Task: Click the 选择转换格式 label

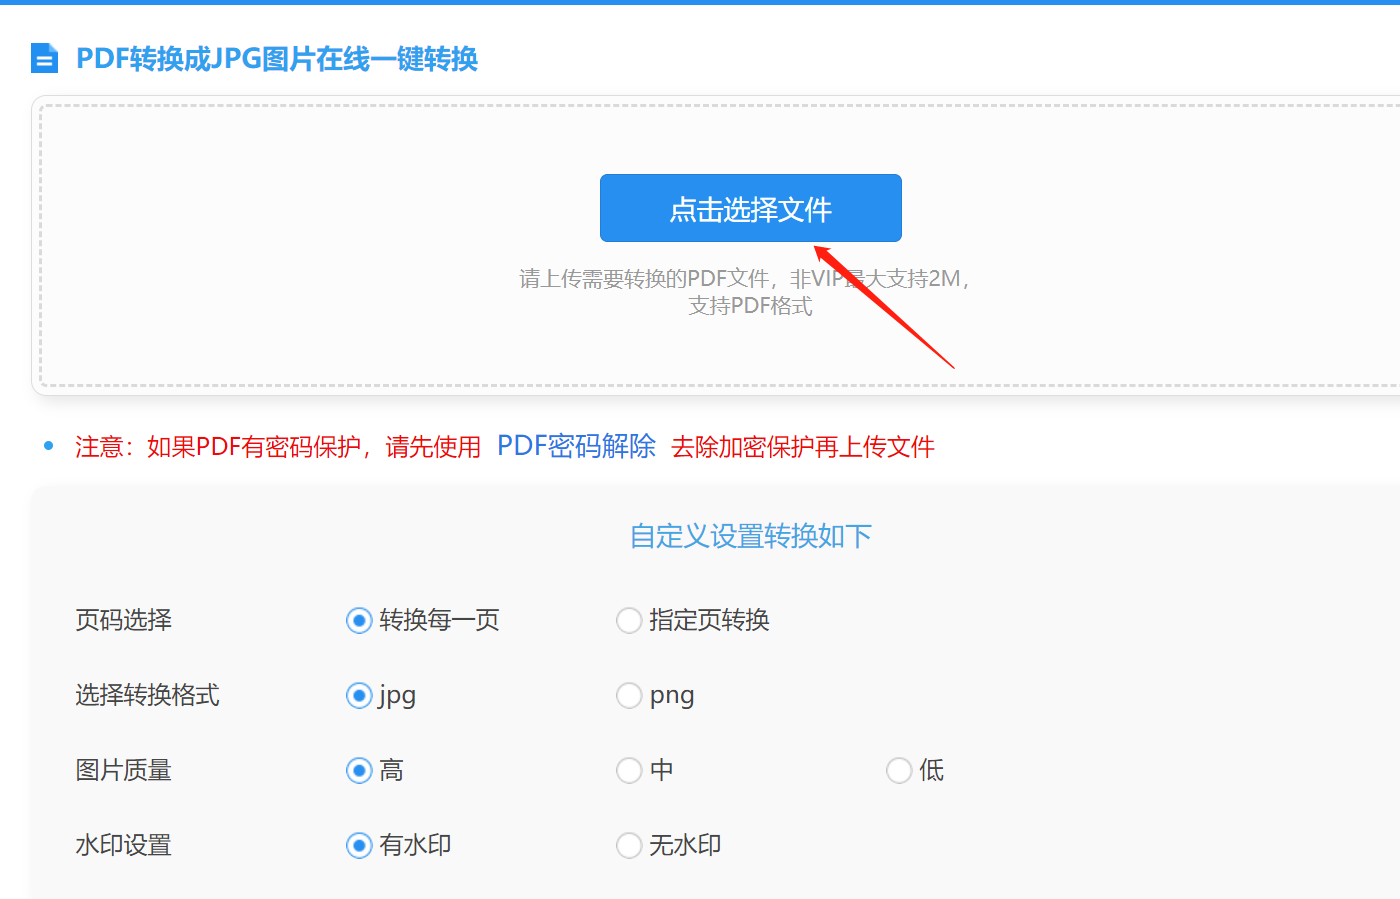Action: [x=148, y=695]
